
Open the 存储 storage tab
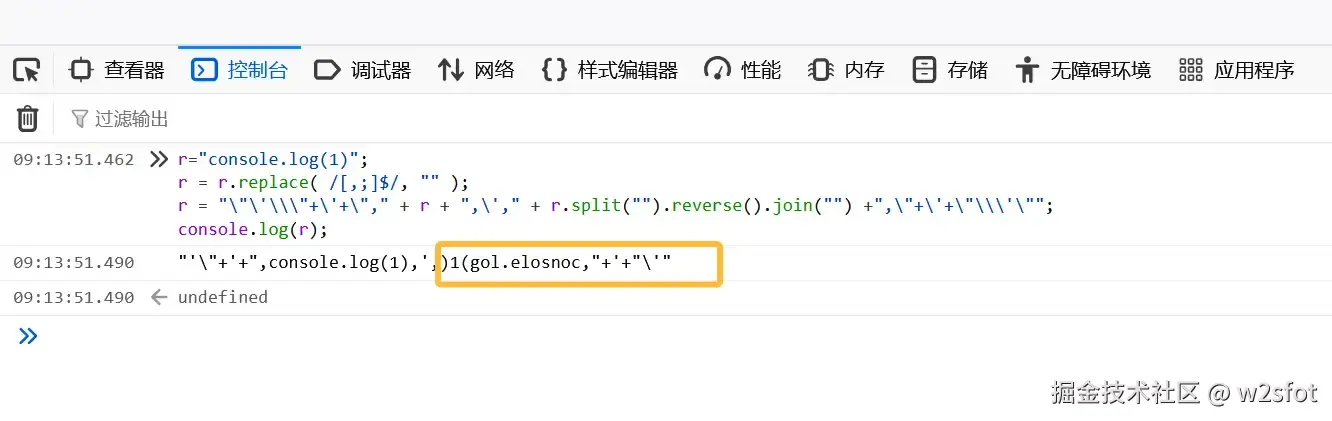[950, 70]
